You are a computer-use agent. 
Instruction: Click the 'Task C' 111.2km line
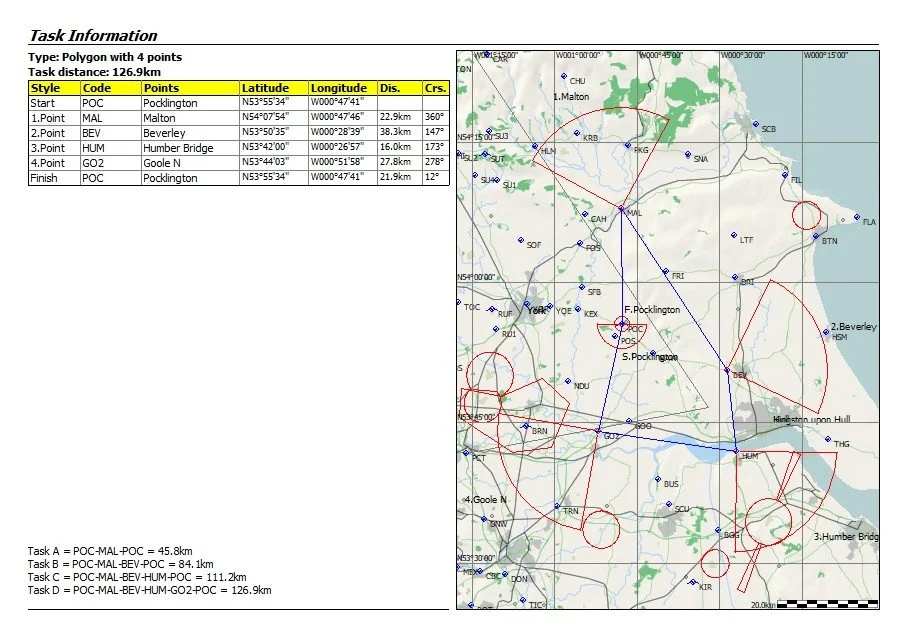pos(137,577)
